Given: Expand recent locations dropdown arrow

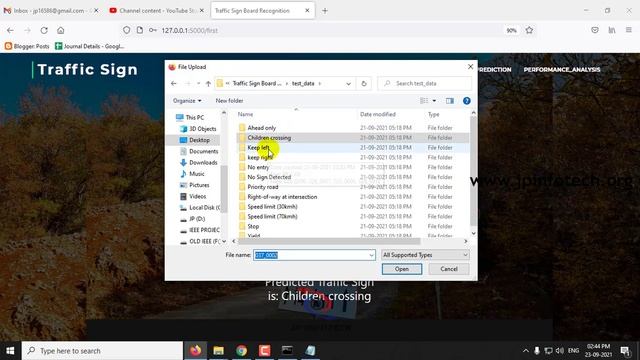Looking at the screenshot, I should (x=198, y=83).
